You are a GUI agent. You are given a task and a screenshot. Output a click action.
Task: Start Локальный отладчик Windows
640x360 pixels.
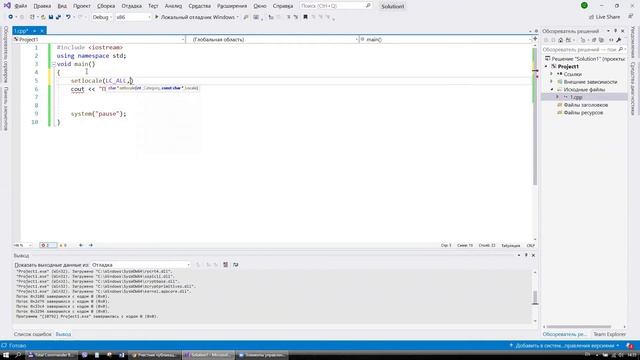point(196,17)
